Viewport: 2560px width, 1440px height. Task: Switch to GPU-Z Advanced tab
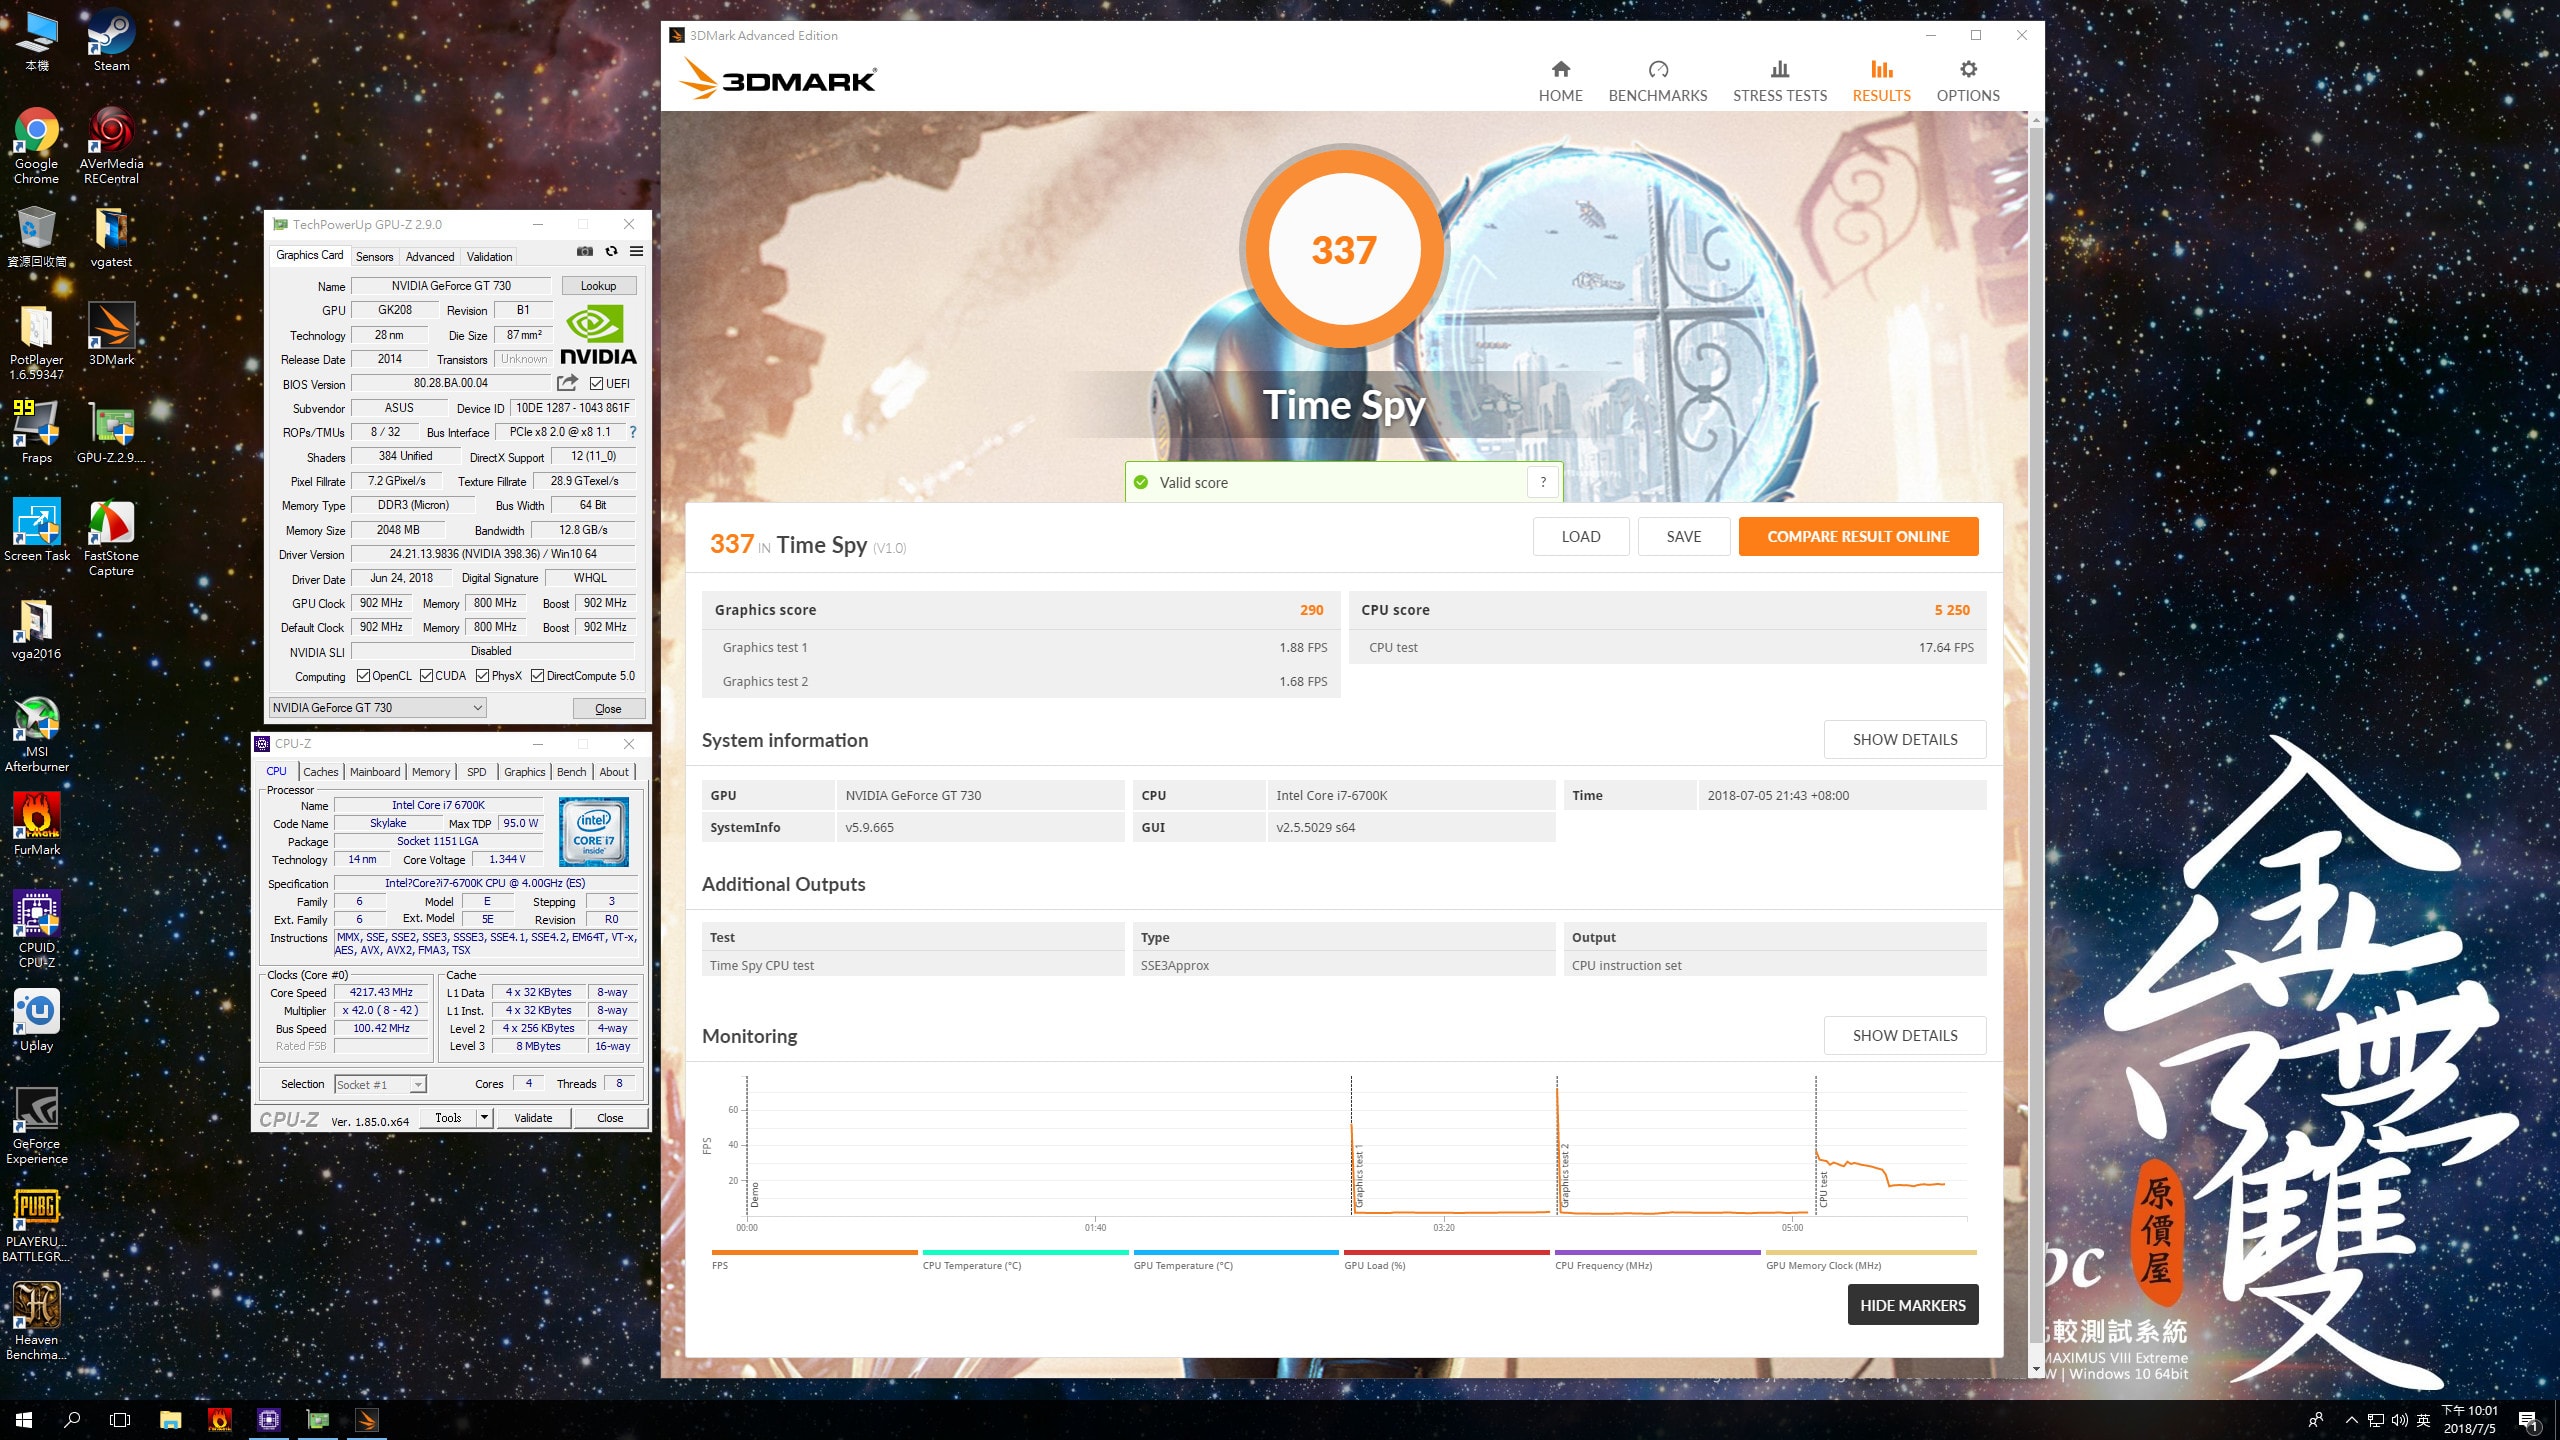point(430,257)
